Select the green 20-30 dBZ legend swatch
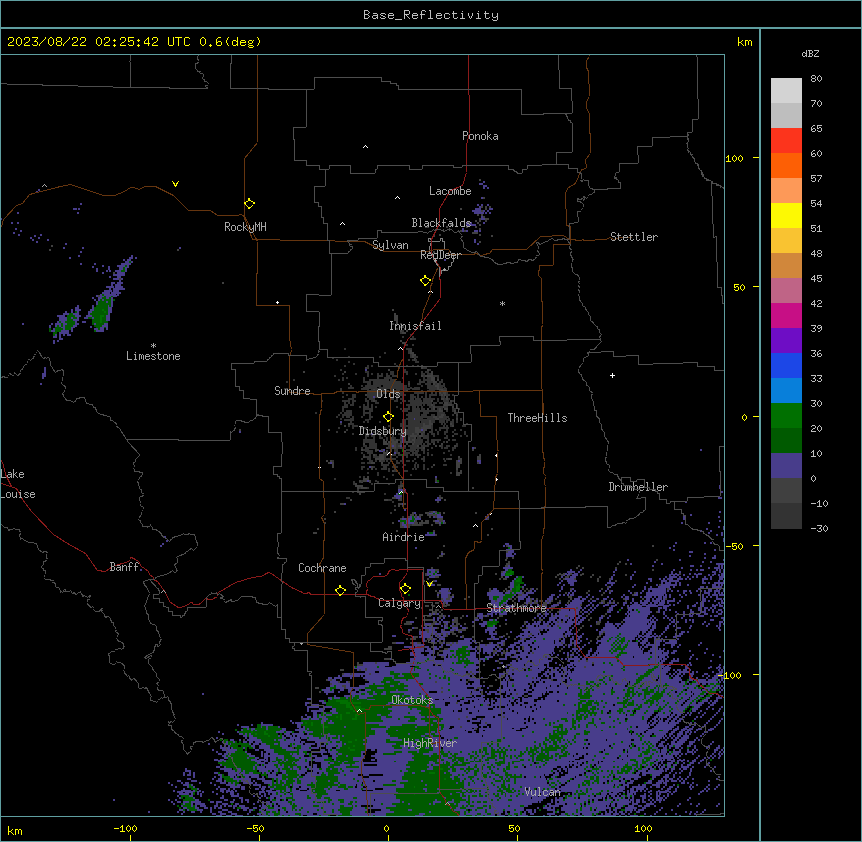Image resolution: width=862 pixels, height=842 pixels. (786, 416)
